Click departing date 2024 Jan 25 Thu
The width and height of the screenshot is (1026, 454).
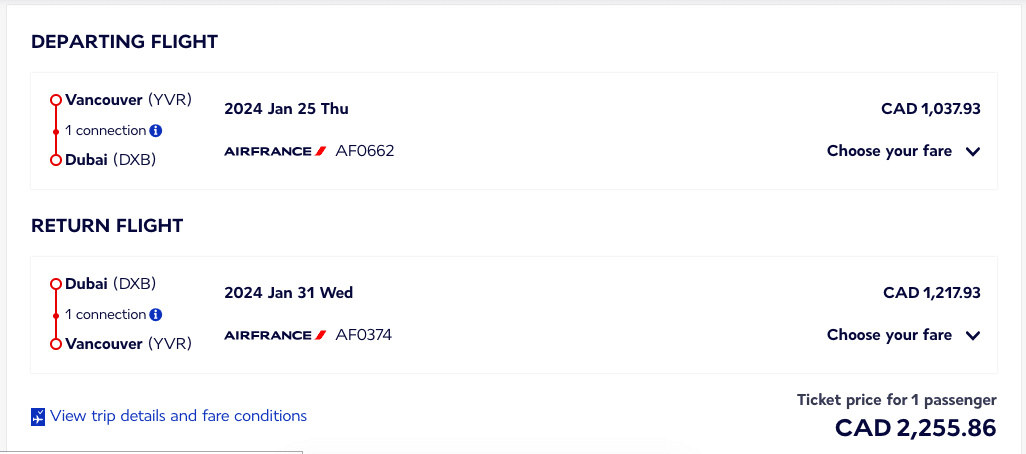[287, 109]
